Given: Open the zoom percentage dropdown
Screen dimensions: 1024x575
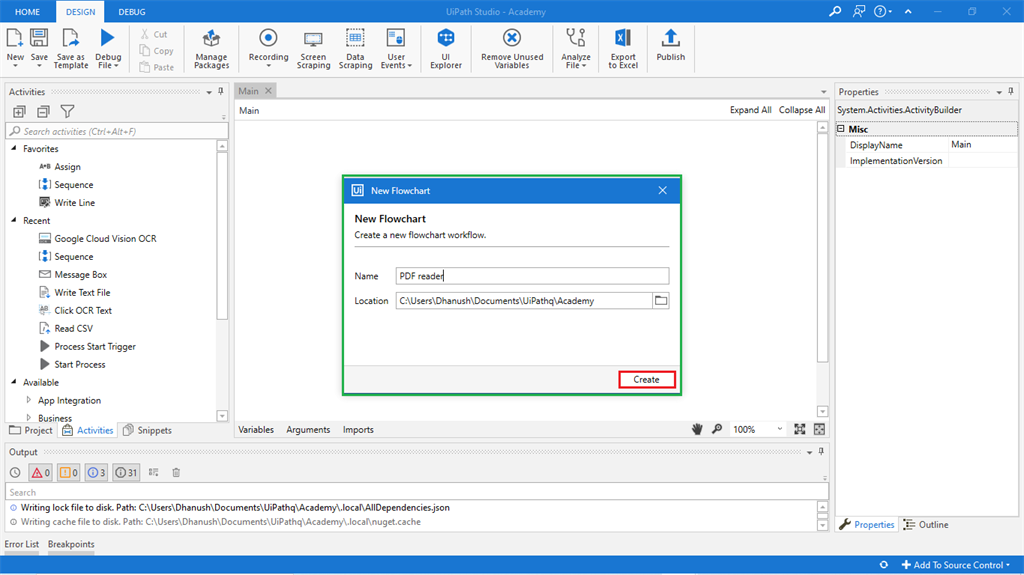Looking at the screenshot, I should (779, 429).
